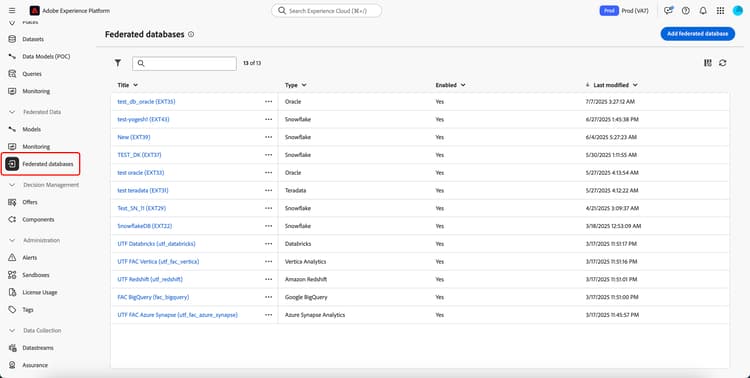
Task: Click the Adobe Experience Platform logo
Action: 34,11
